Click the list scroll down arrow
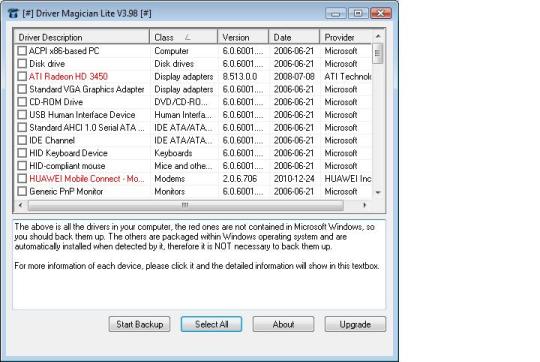 [378, 192]
